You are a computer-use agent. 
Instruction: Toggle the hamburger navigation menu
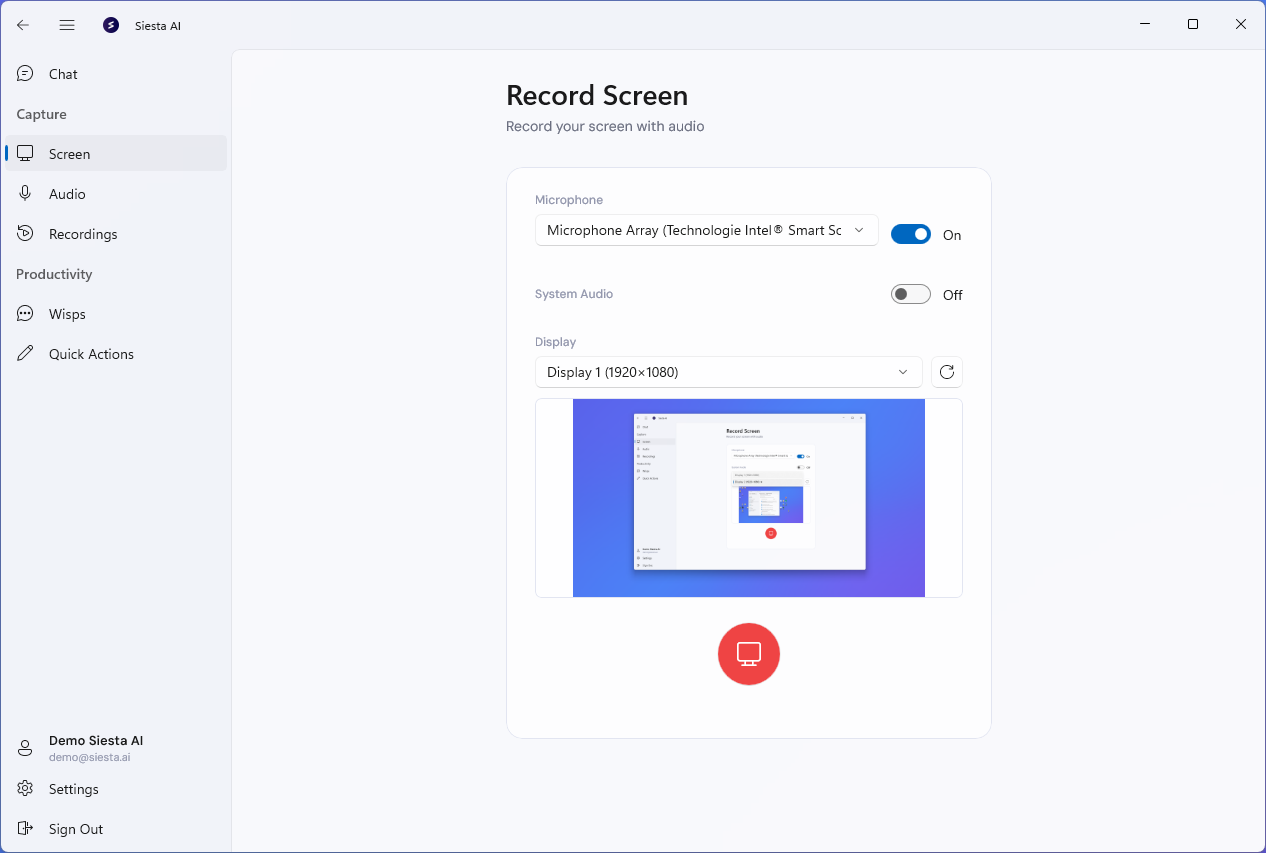(x=67, y=25)
